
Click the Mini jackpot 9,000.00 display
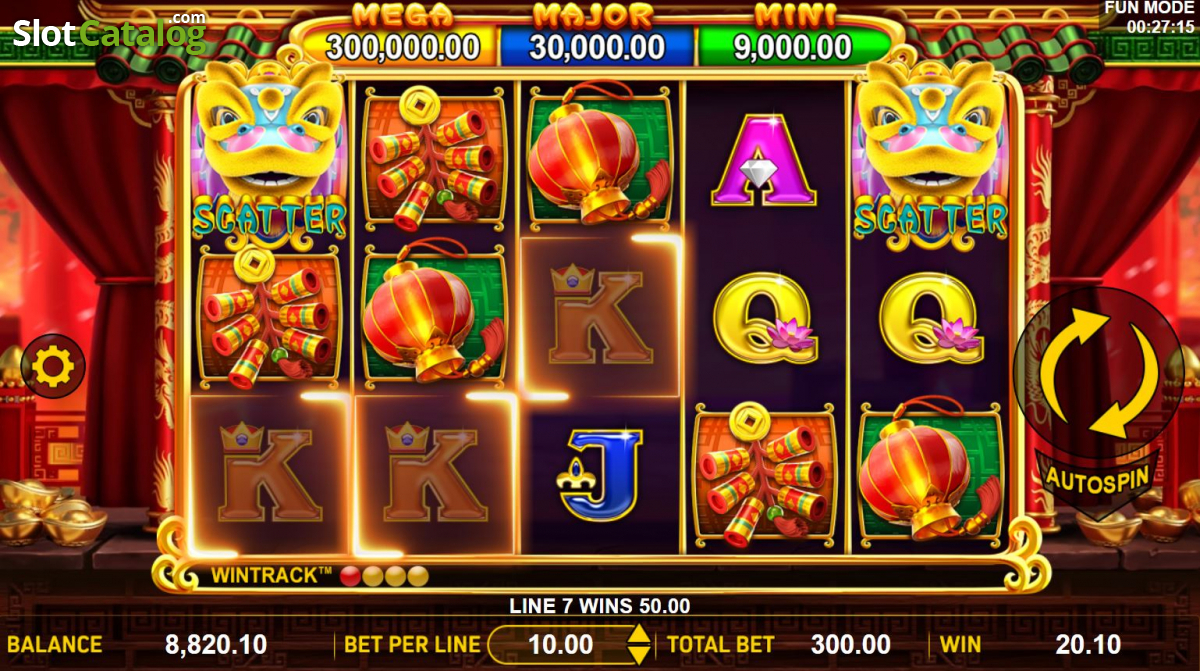point(793,46)
